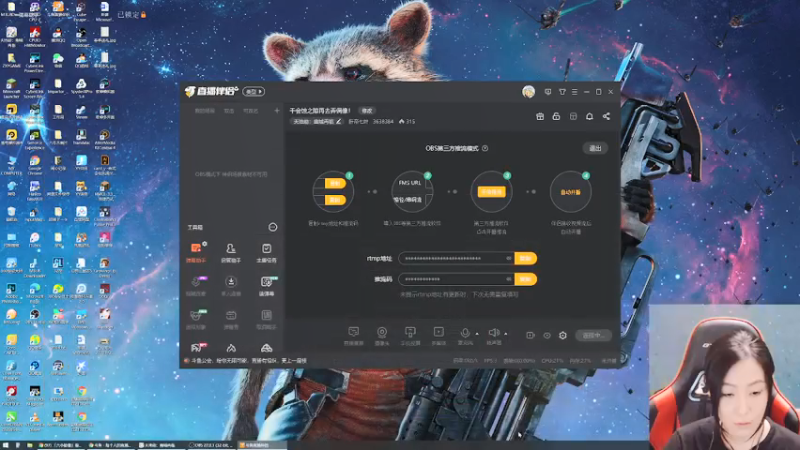Viewport: 800px width, 450px height.
Task: Open the guild announcement in the status bar
Action: point(246,361)
